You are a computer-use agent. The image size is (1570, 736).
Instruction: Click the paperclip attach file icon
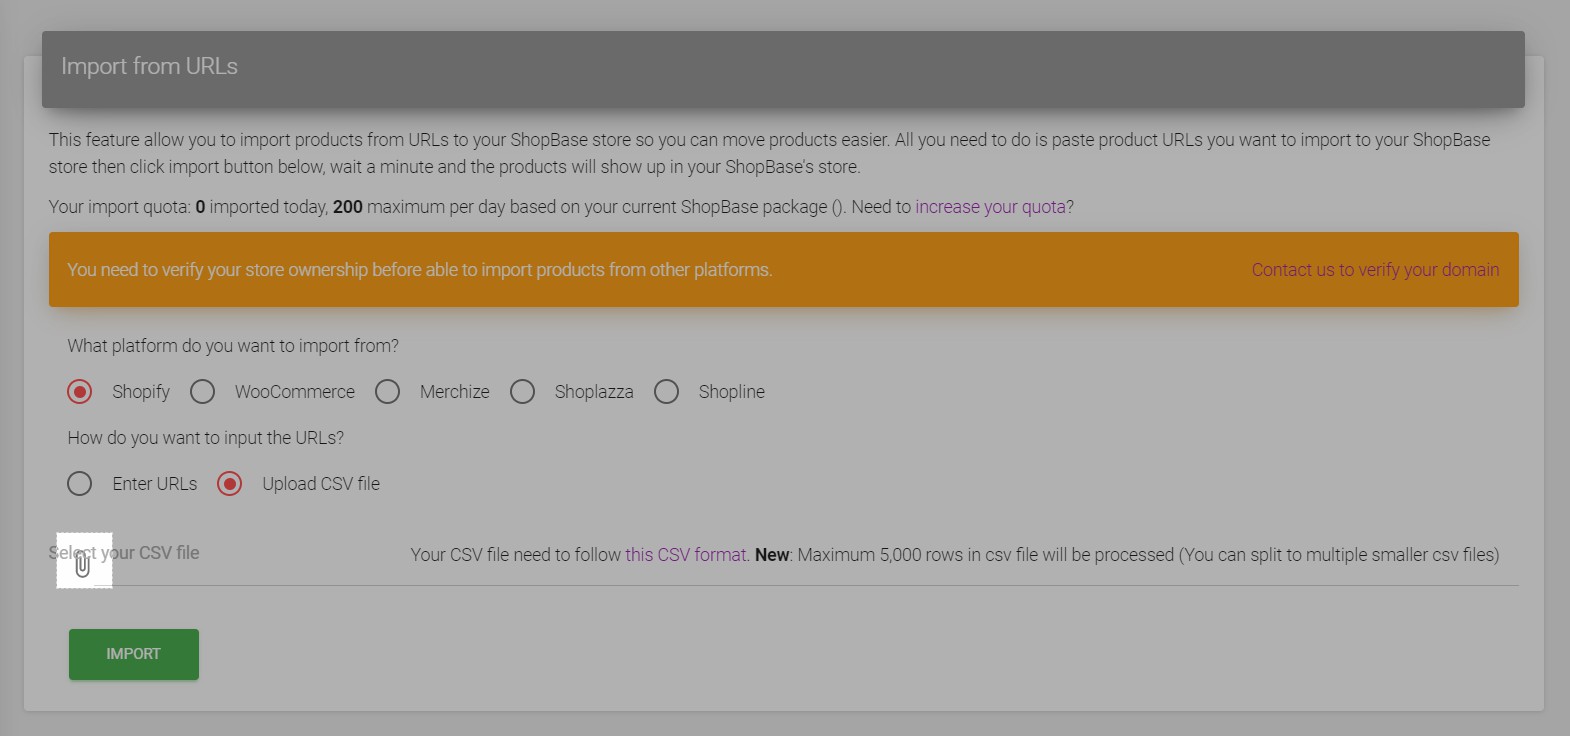pyautogui.click(x=83, y=564)
